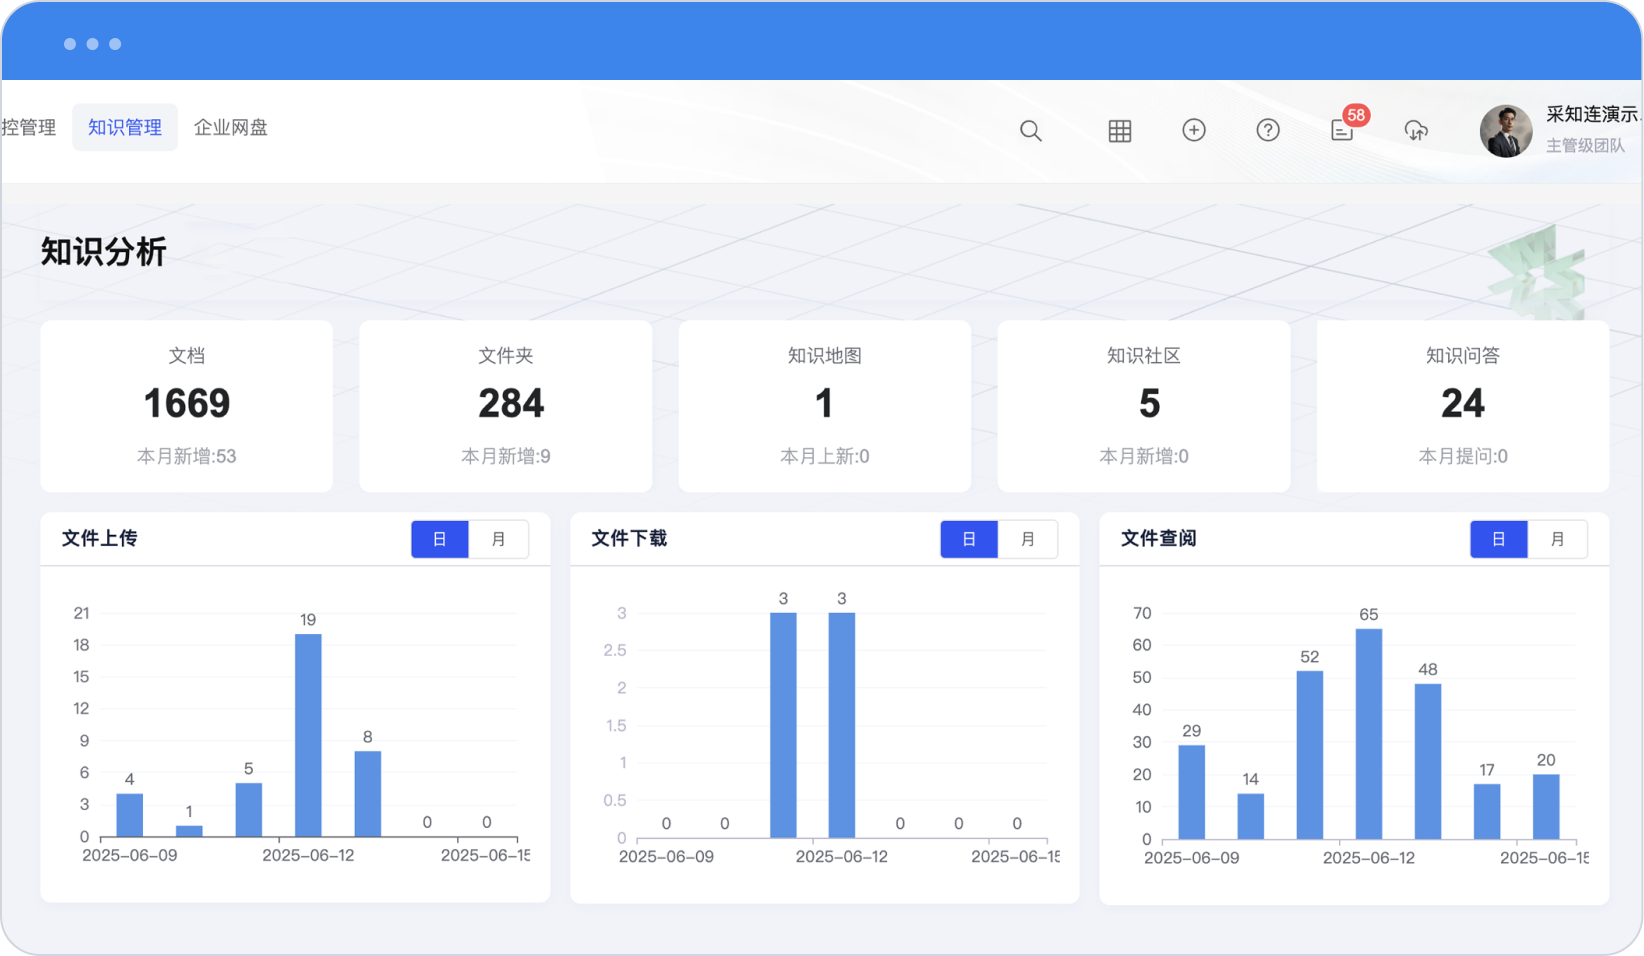This screenshot has height=956, width=1644.
Task: Switch 文件下载 chart to 月 view
Action: click(1027, 540)
